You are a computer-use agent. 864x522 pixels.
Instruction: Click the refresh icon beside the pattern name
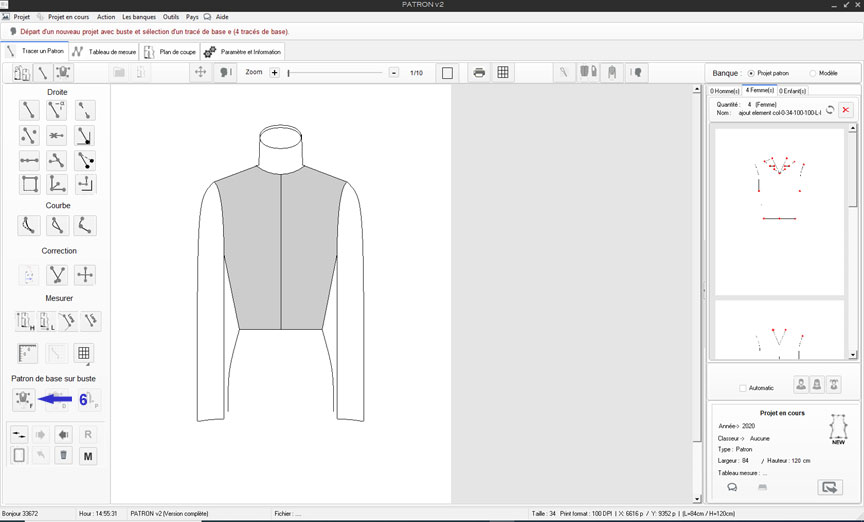tap(829, 109)
